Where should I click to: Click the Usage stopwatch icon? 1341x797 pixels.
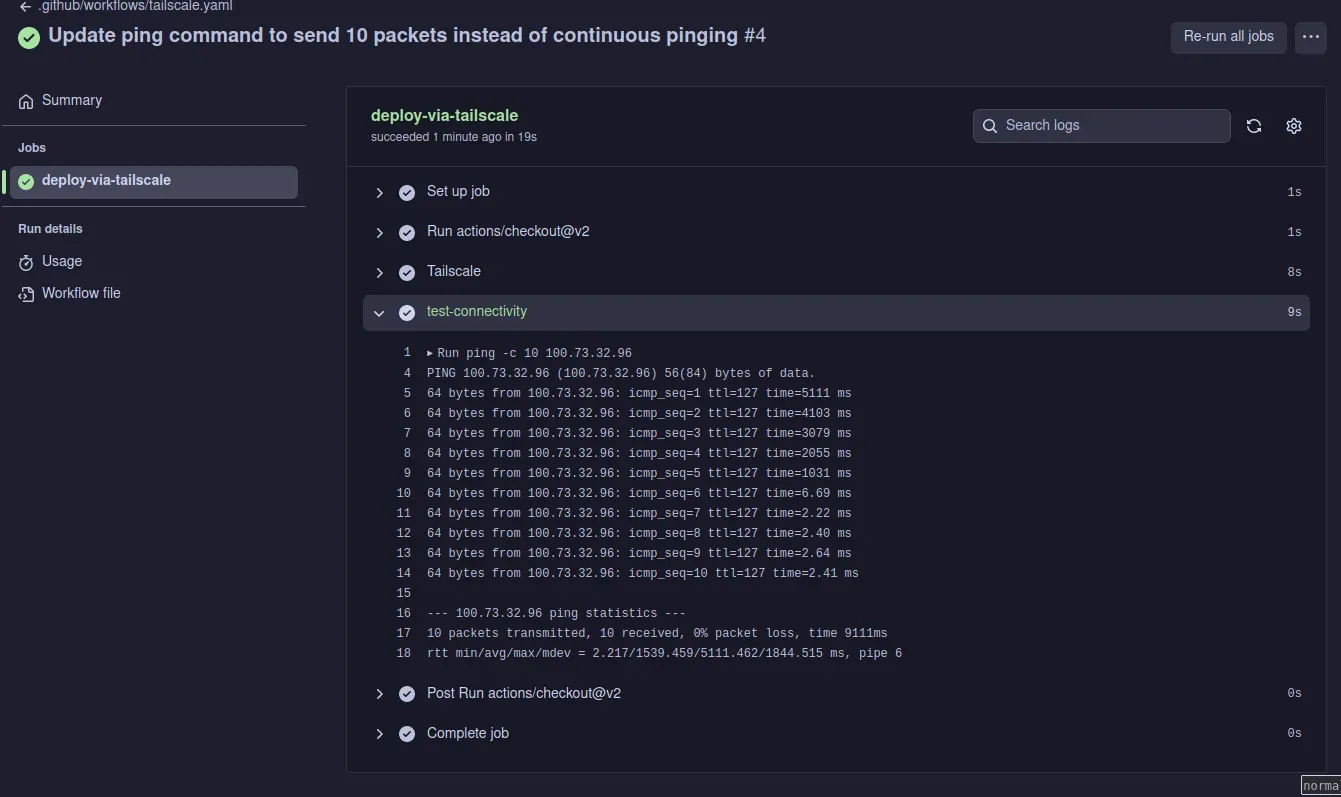coord(26,262)
